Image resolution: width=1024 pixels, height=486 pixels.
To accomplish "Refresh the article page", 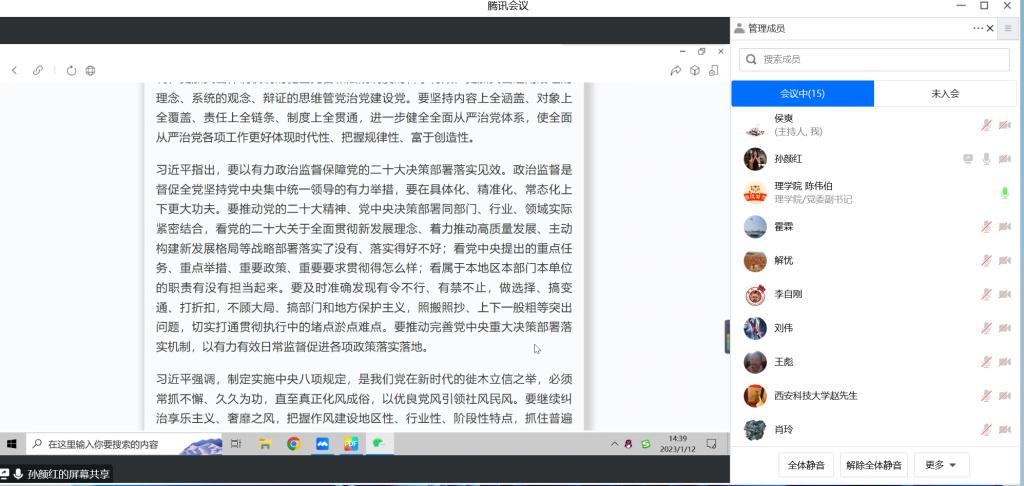I will click(71, 70).
